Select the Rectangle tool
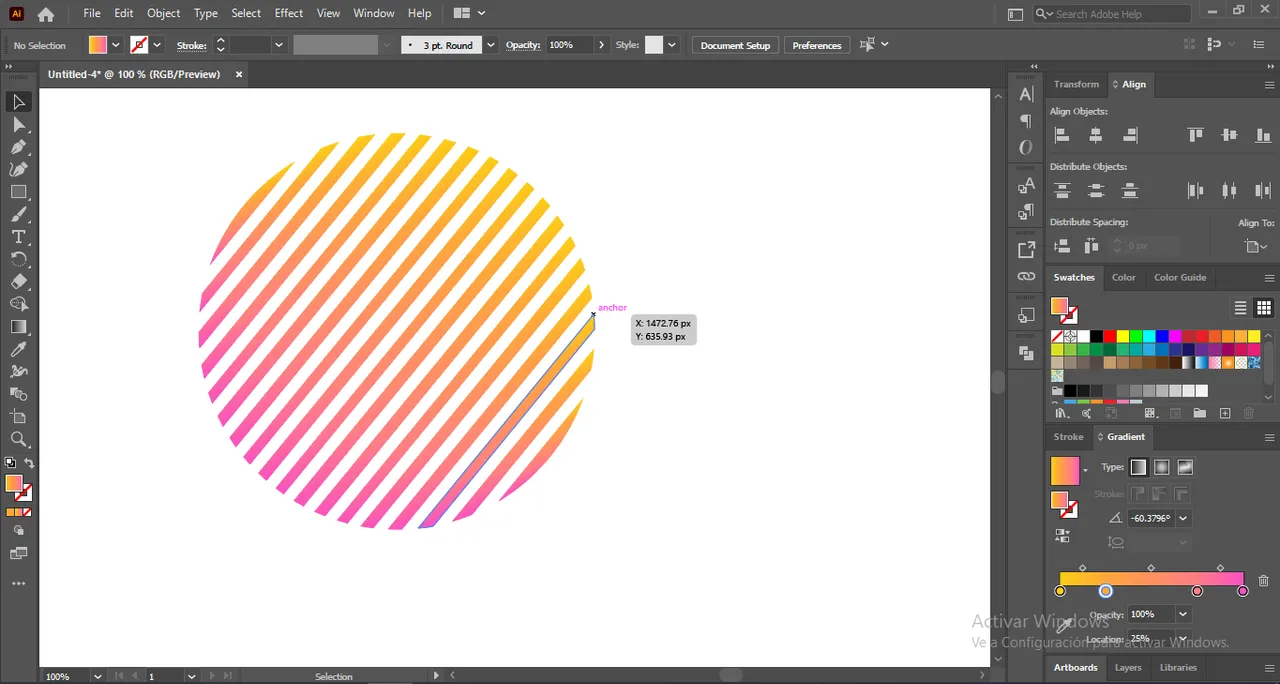Screen dimensions: 1280x684 pyautogui.click(x=18, y=192)
